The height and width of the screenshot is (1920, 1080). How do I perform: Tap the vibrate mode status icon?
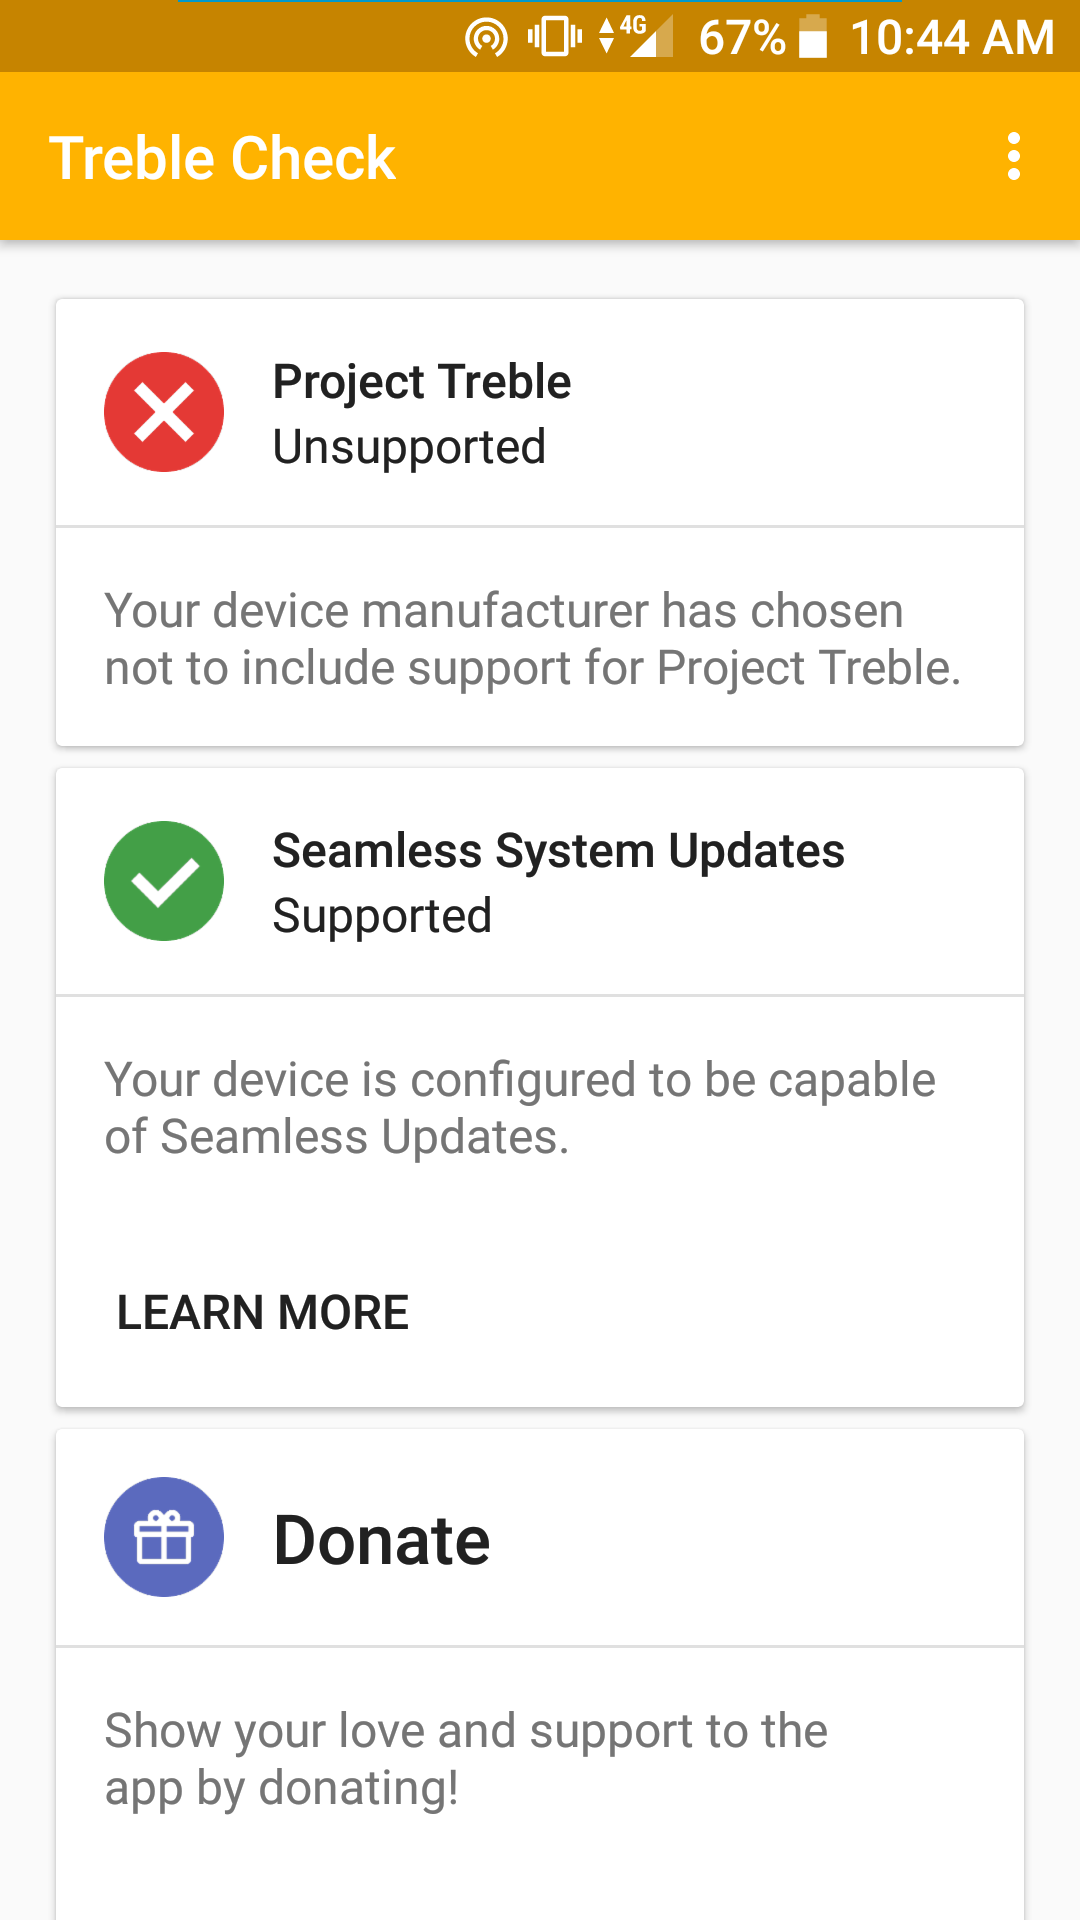coord(555,37)
